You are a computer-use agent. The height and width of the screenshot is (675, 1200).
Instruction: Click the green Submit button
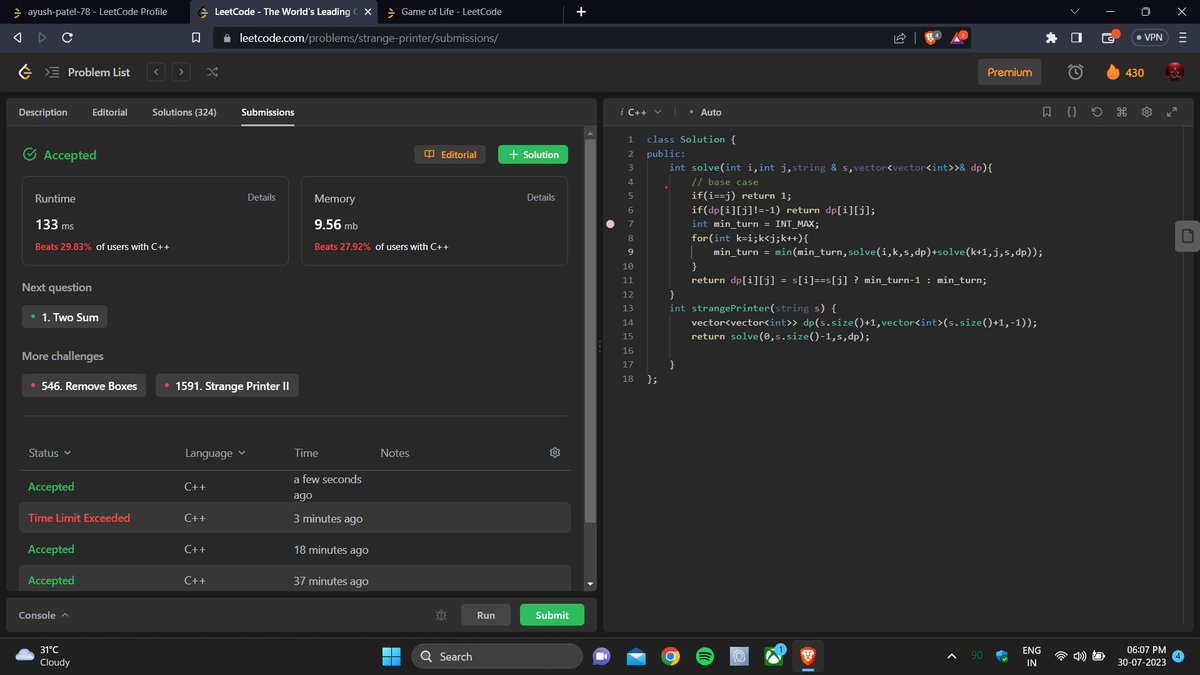point(552,615)
